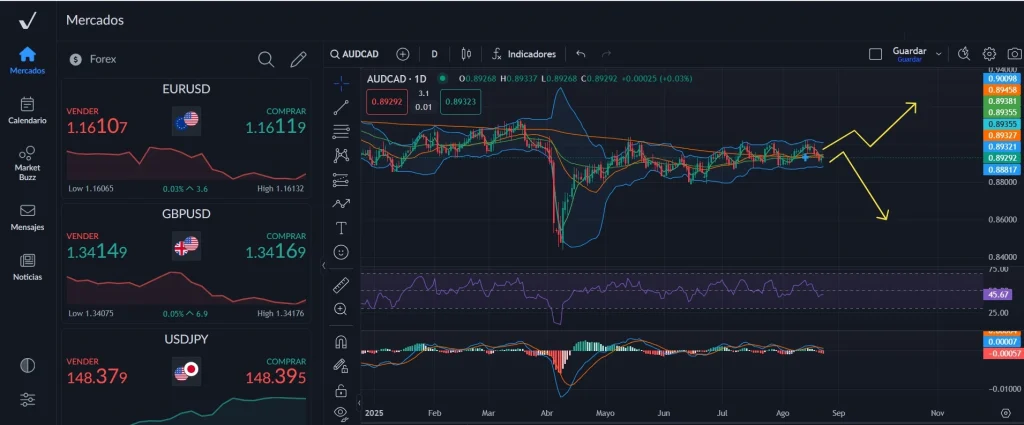Click the green buy price 0.89323 button
Screen dimensions: 1024x425
[462, 102]
